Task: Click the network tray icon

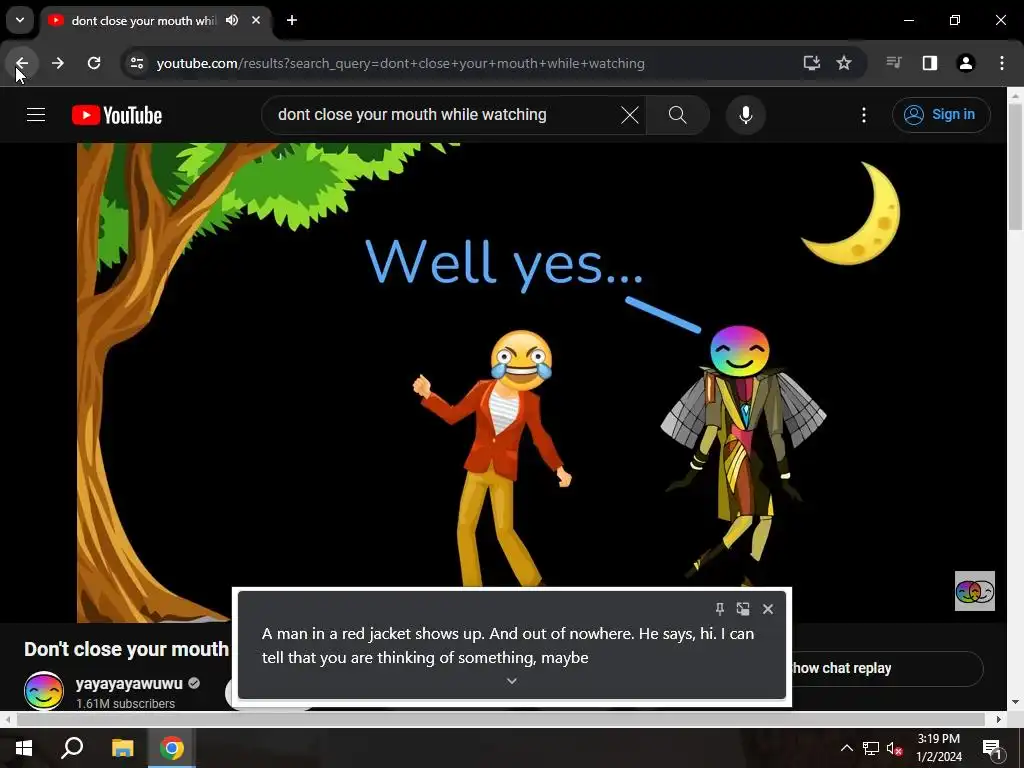Action: tap(871, 748)
